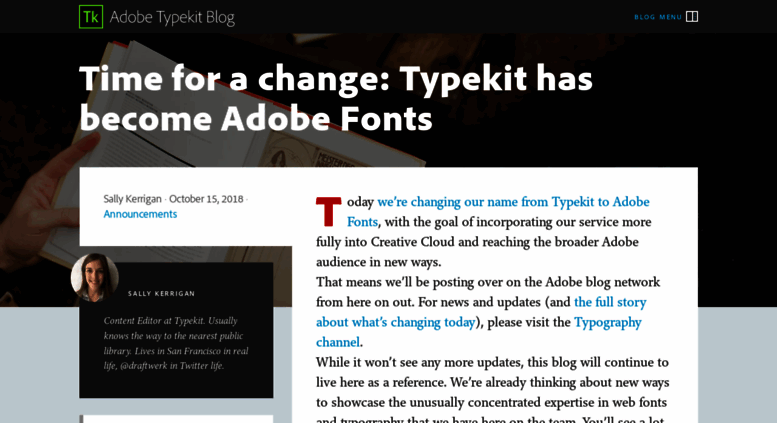Screen dimensions: 777x423
Task: Click the article headline 'Time for a change'
Action: [336, 98]
